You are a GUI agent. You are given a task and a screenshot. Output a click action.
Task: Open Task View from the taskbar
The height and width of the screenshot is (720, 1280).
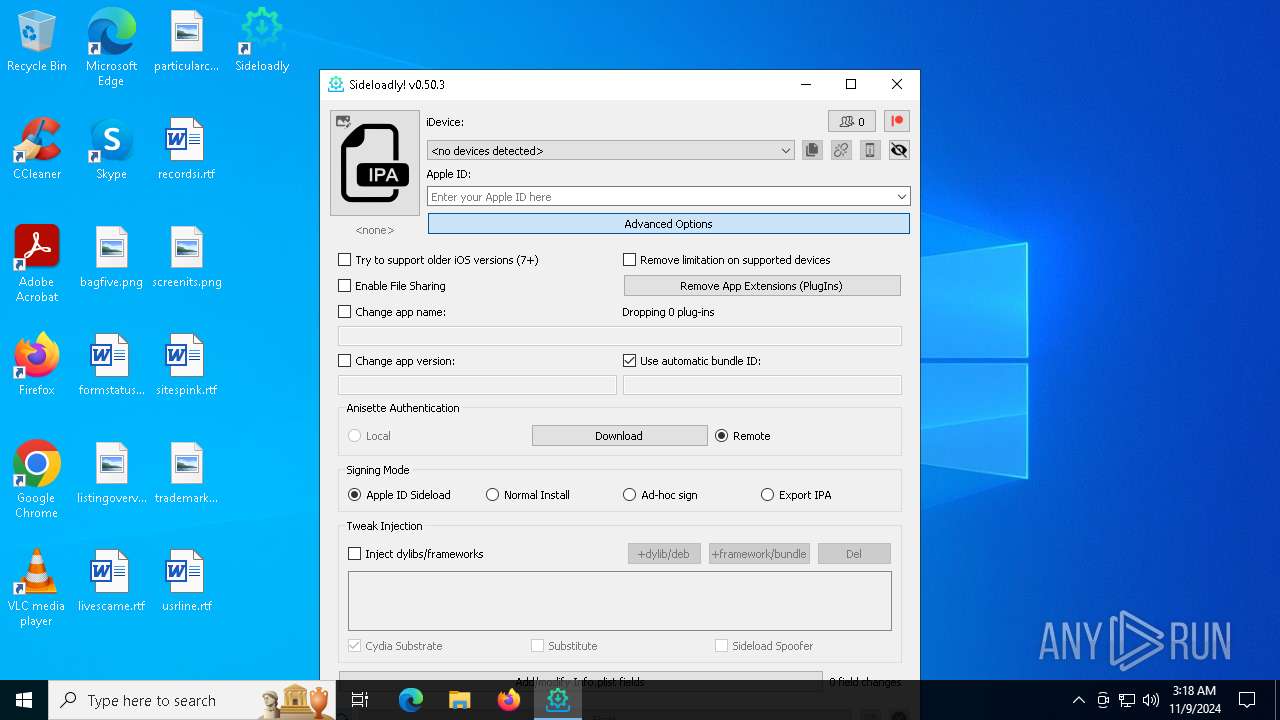pyautogui.click(x=361, y=700)
